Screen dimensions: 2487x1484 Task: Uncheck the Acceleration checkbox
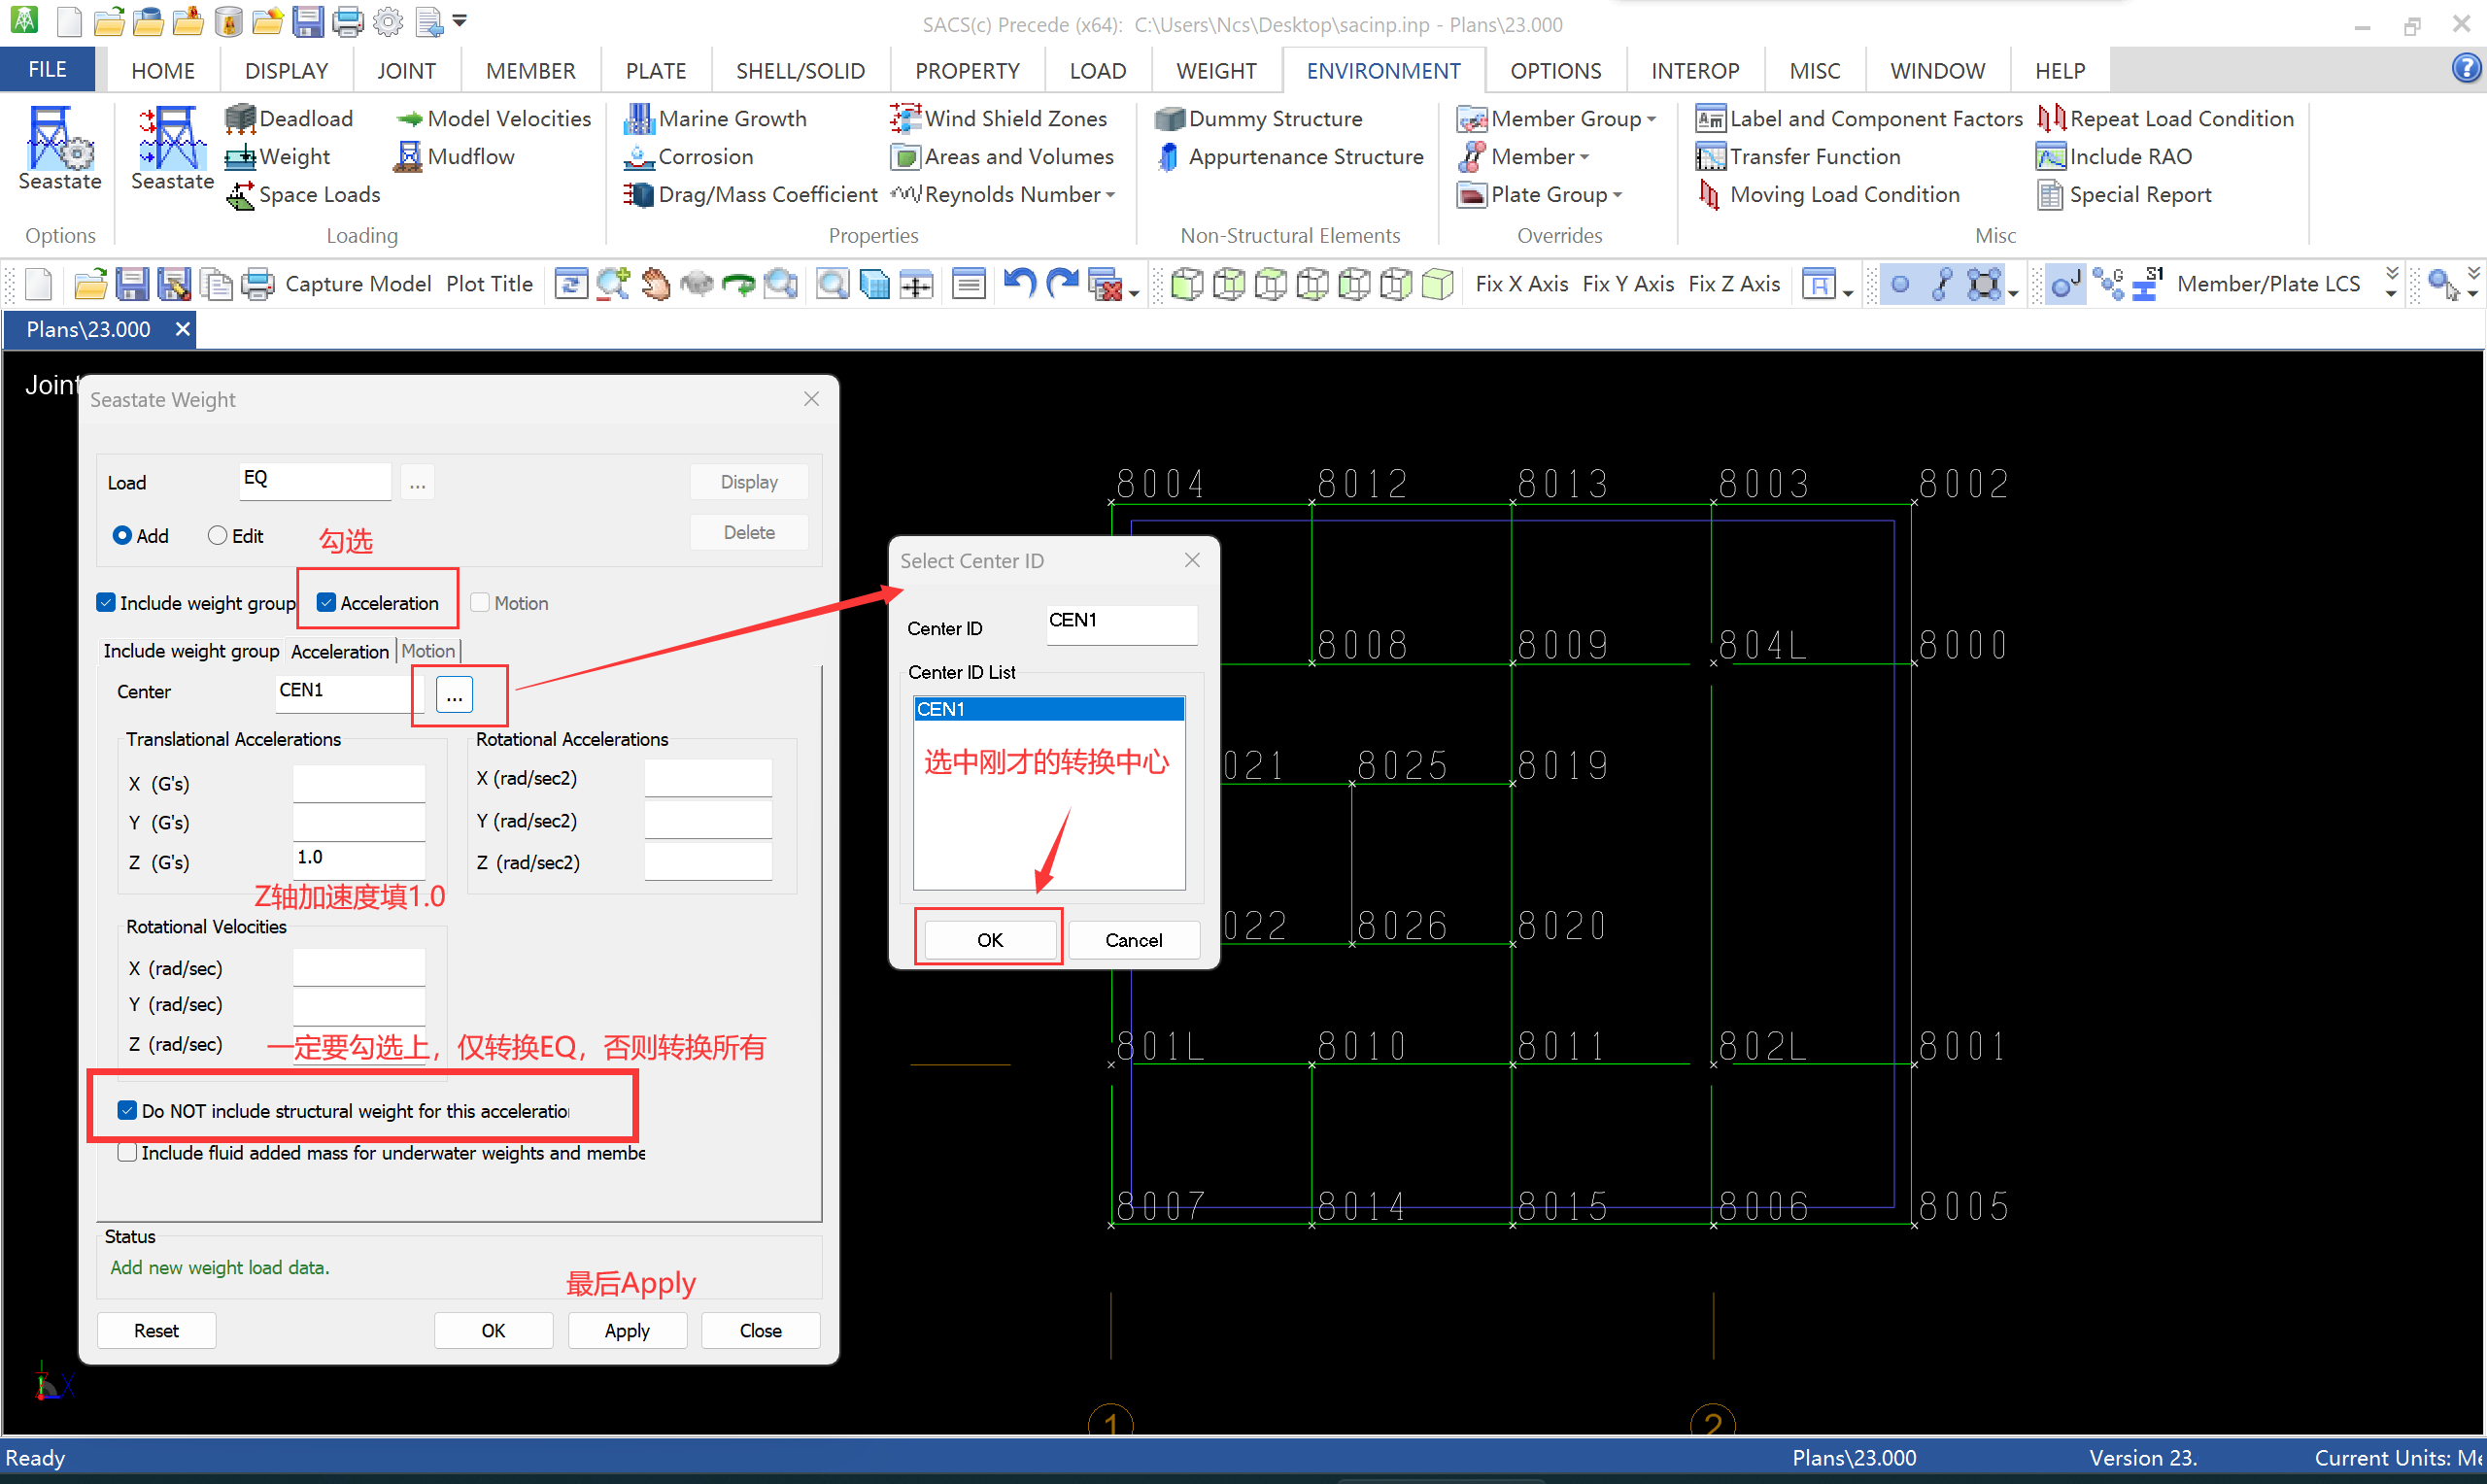tap(326, 603)
